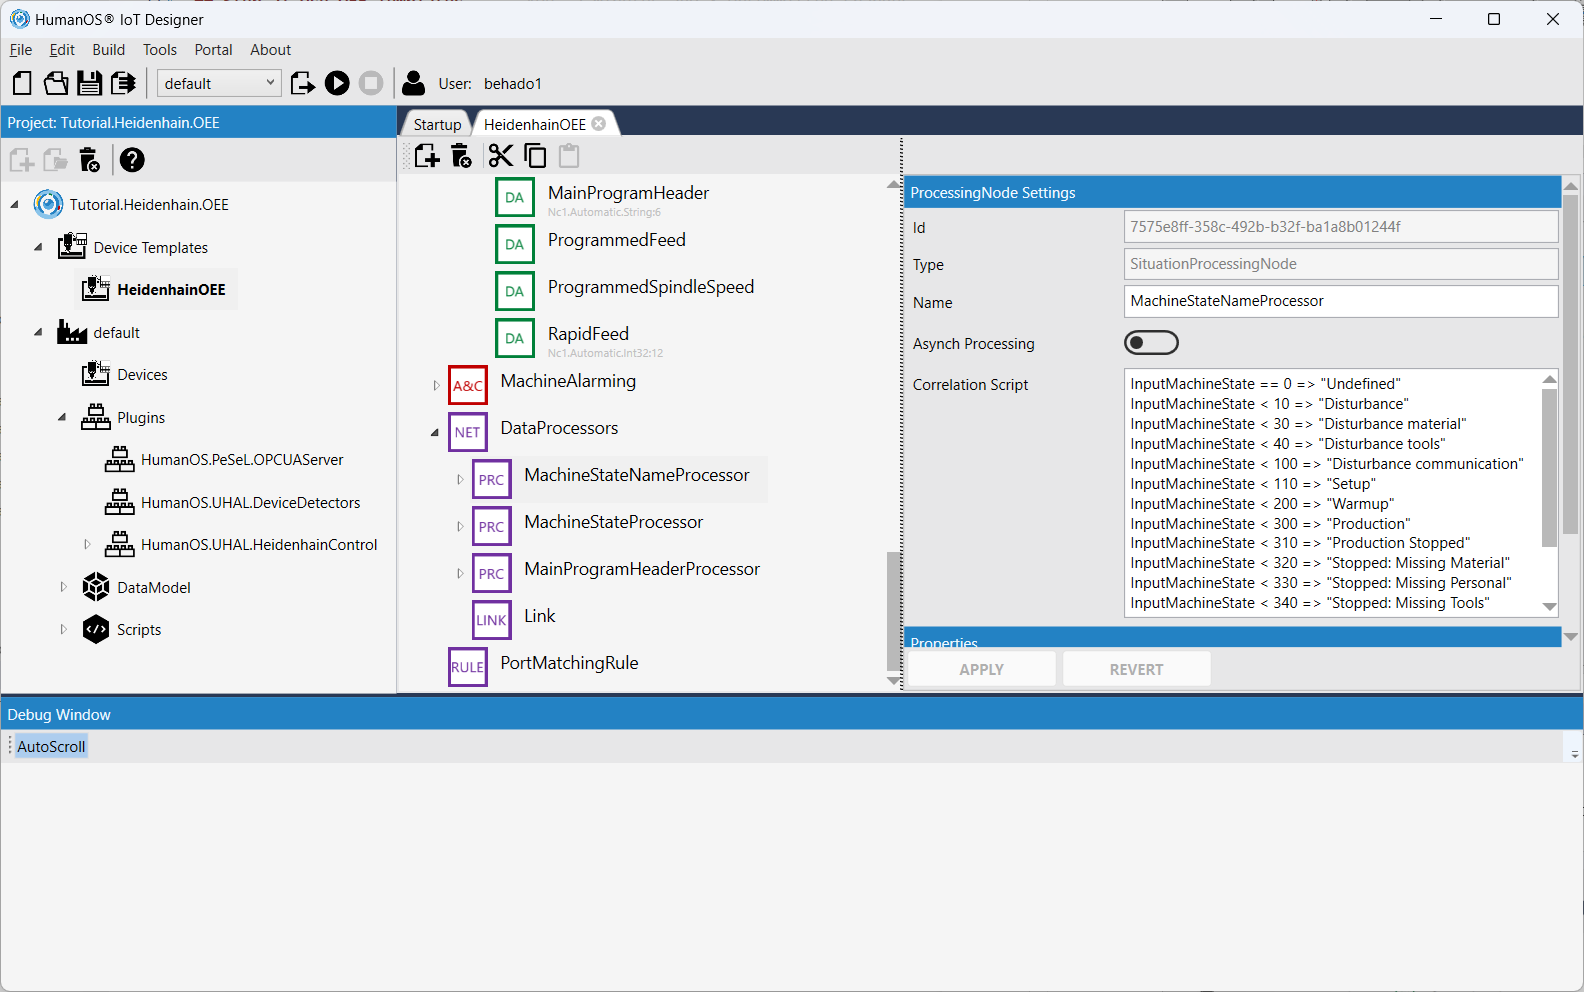Click the Paste clipboard icon

point(569,156)
